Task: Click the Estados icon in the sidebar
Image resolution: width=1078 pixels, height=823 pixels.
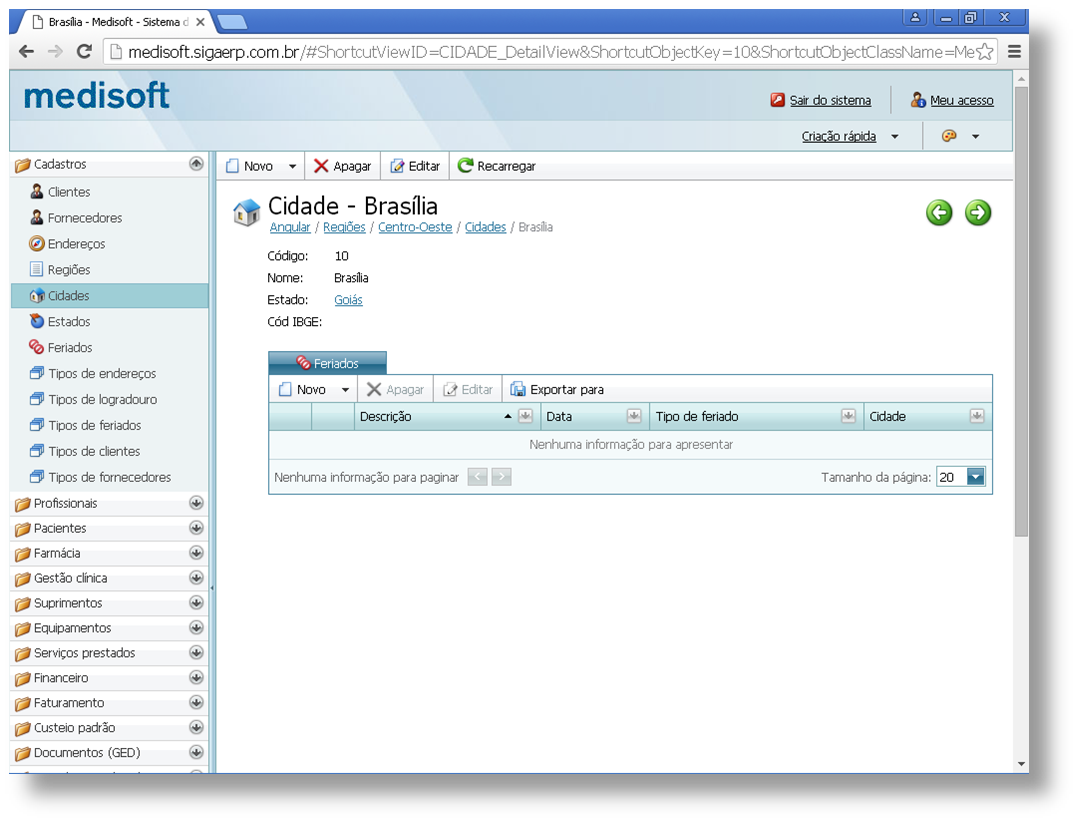Action: 37,321
